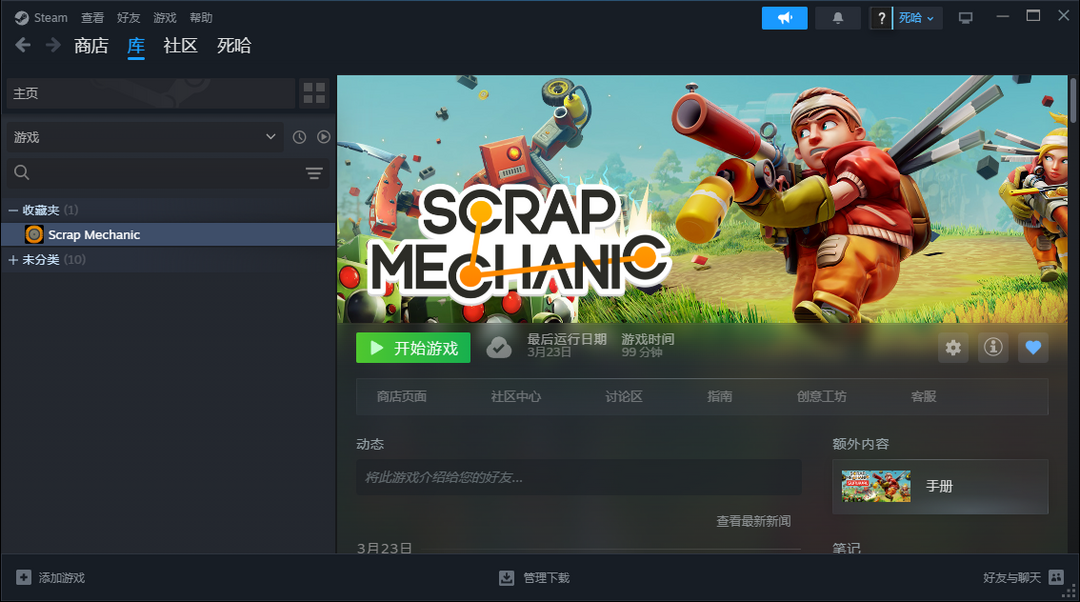1080x602 pixels.
Task: Open Scrap Mechanic settings gear
Action: 953,348
